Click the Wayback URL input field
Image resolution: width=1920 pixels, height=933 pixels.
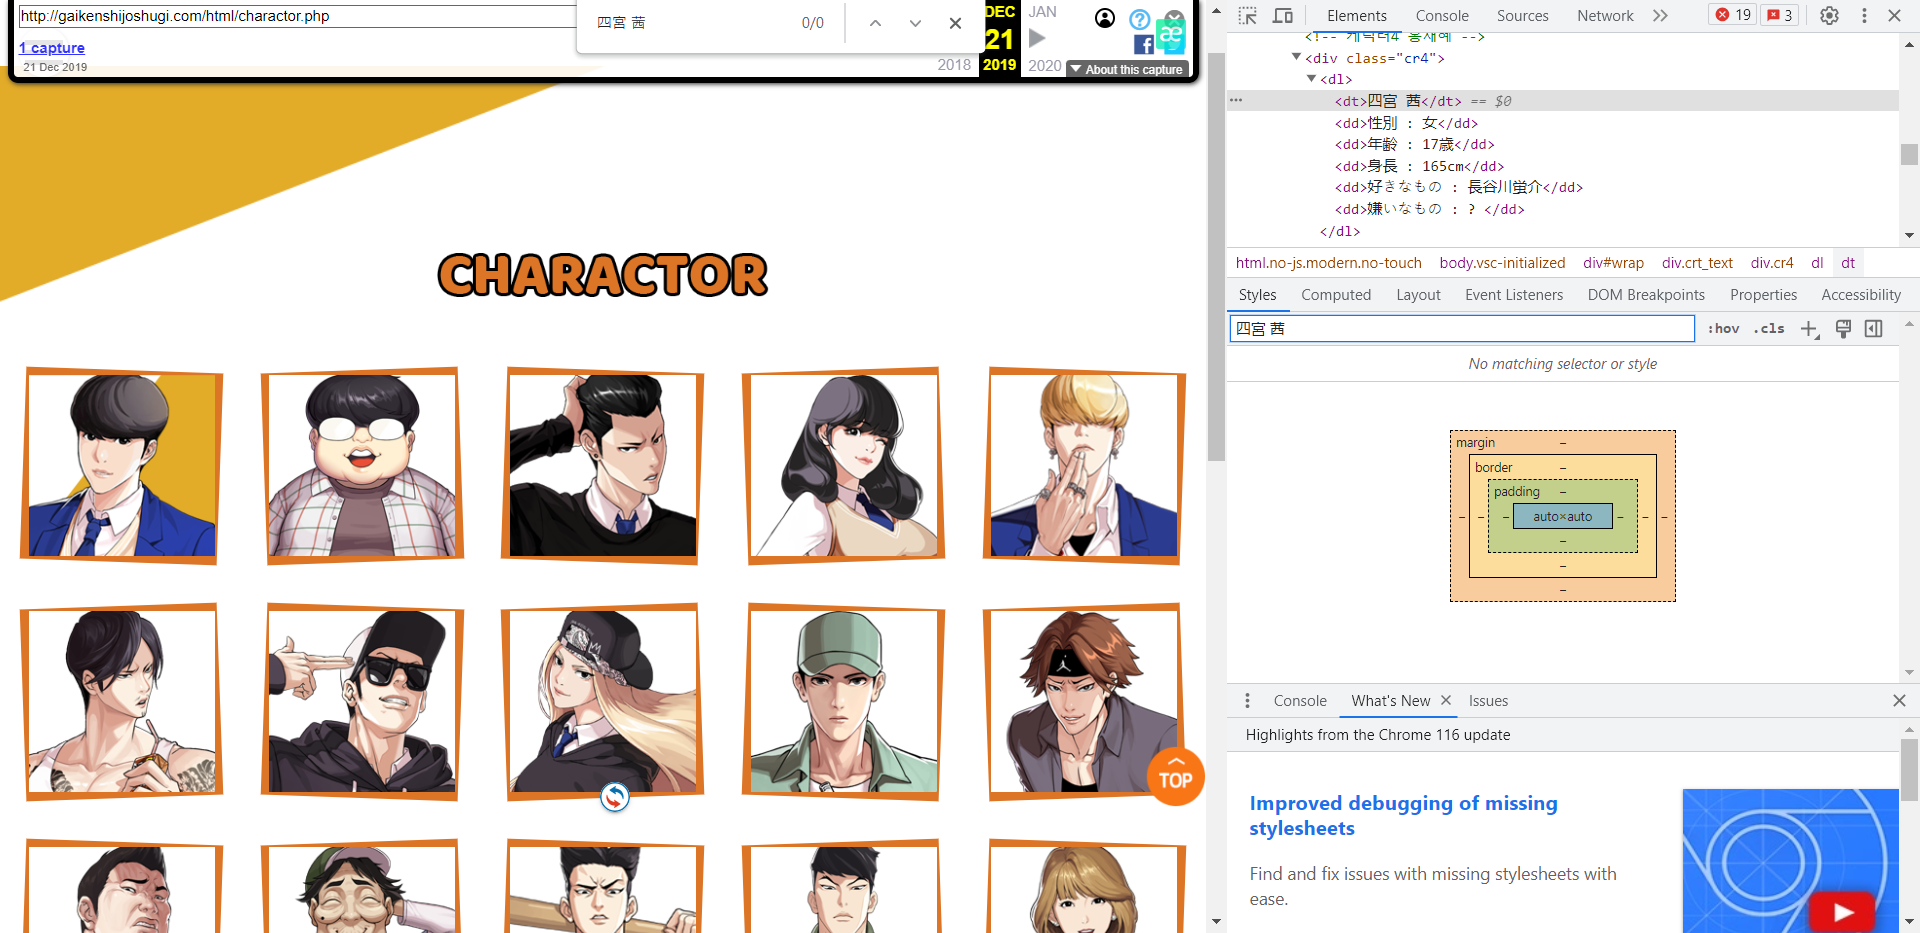297,16
